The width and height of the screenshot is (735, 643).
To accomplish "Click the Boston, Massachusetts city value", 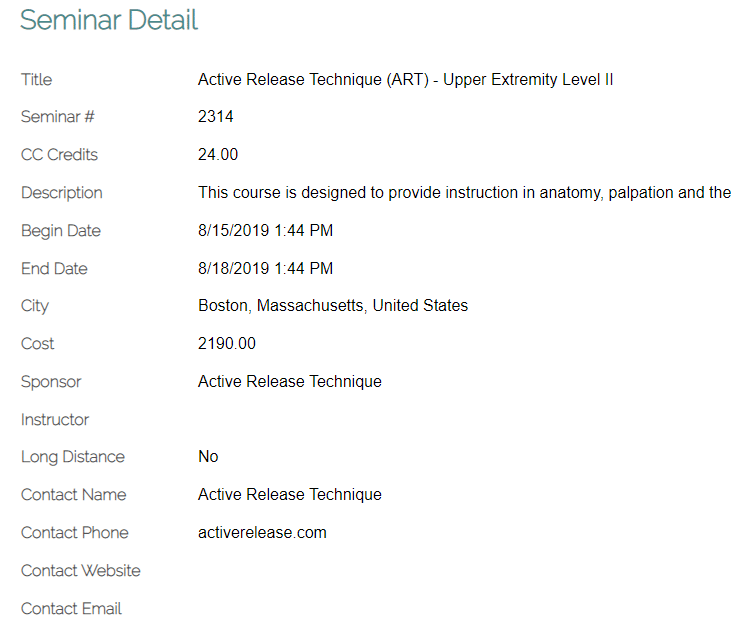I will (332, 306).
